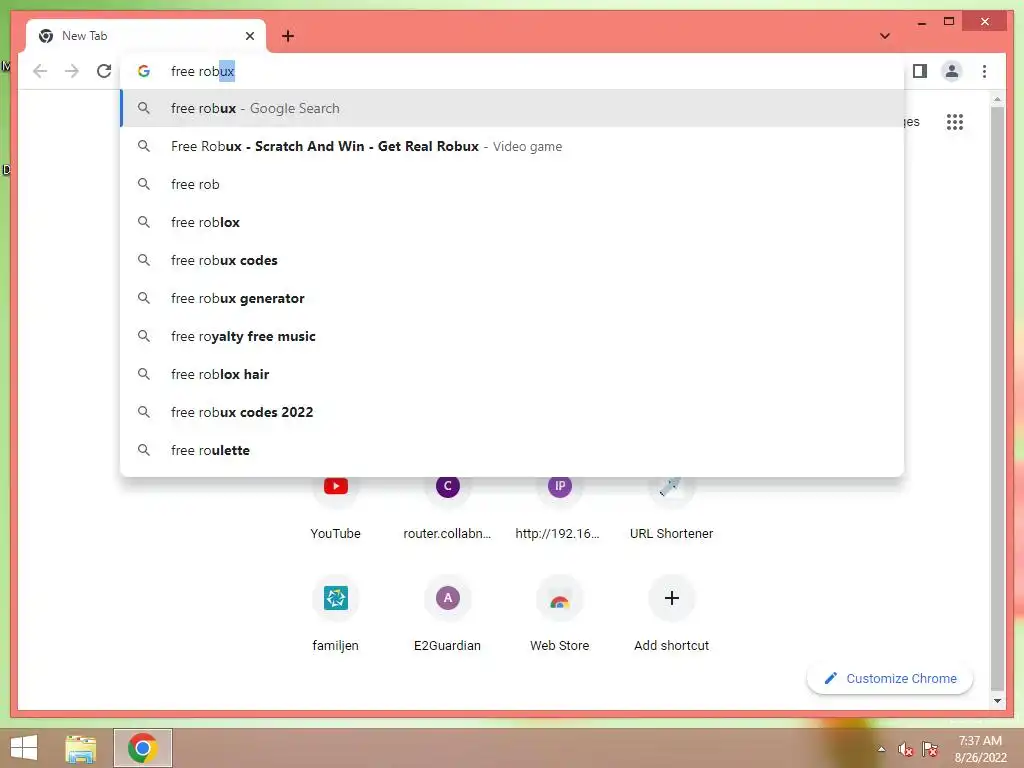Viewport: 1024px width, 768px height.
Task: Click the Google icon in address bar
Action: tap(144, 71)
